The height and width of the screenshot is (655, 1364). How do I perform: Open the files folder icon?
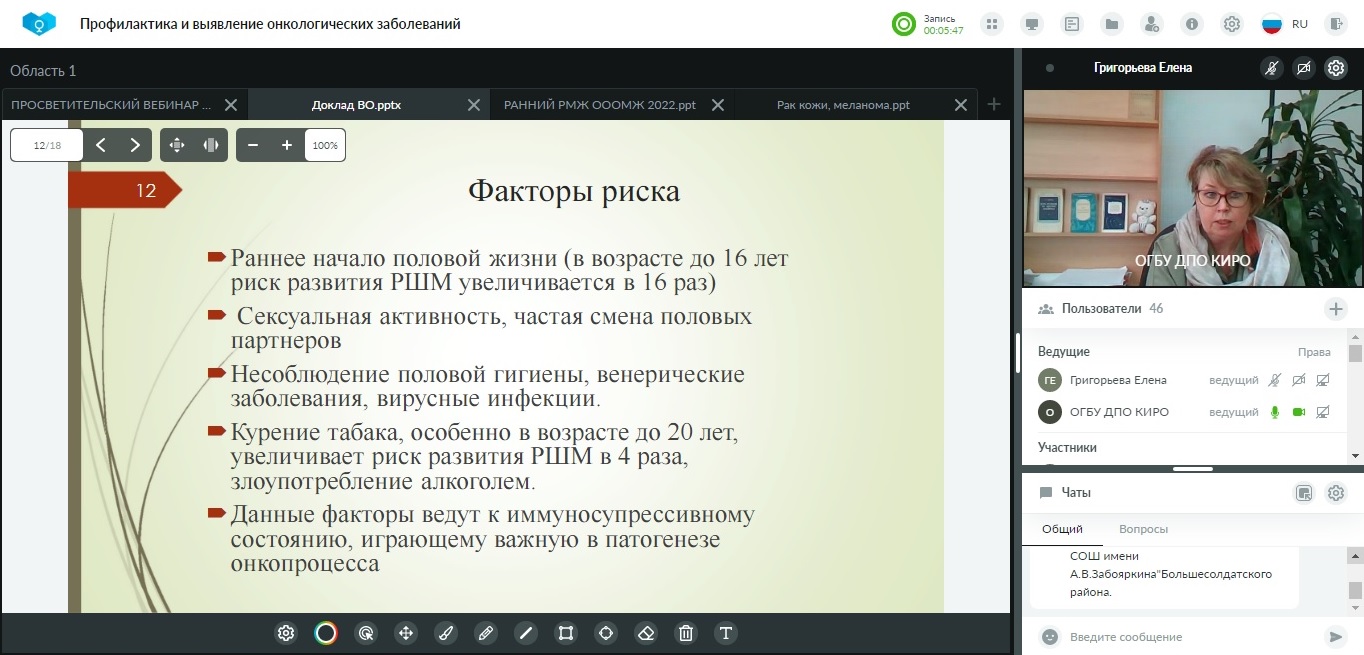click(1112, 24)
